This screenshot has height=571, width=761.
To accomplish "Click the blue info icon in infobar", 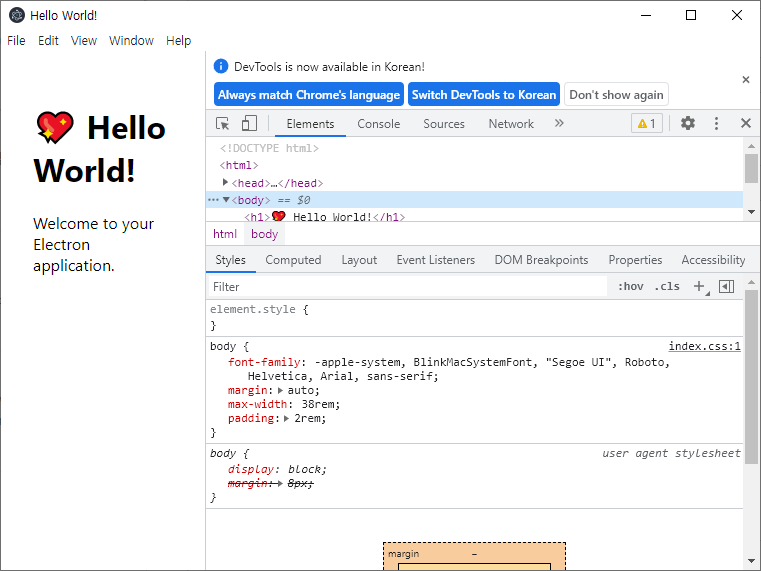I will [221, 66].
